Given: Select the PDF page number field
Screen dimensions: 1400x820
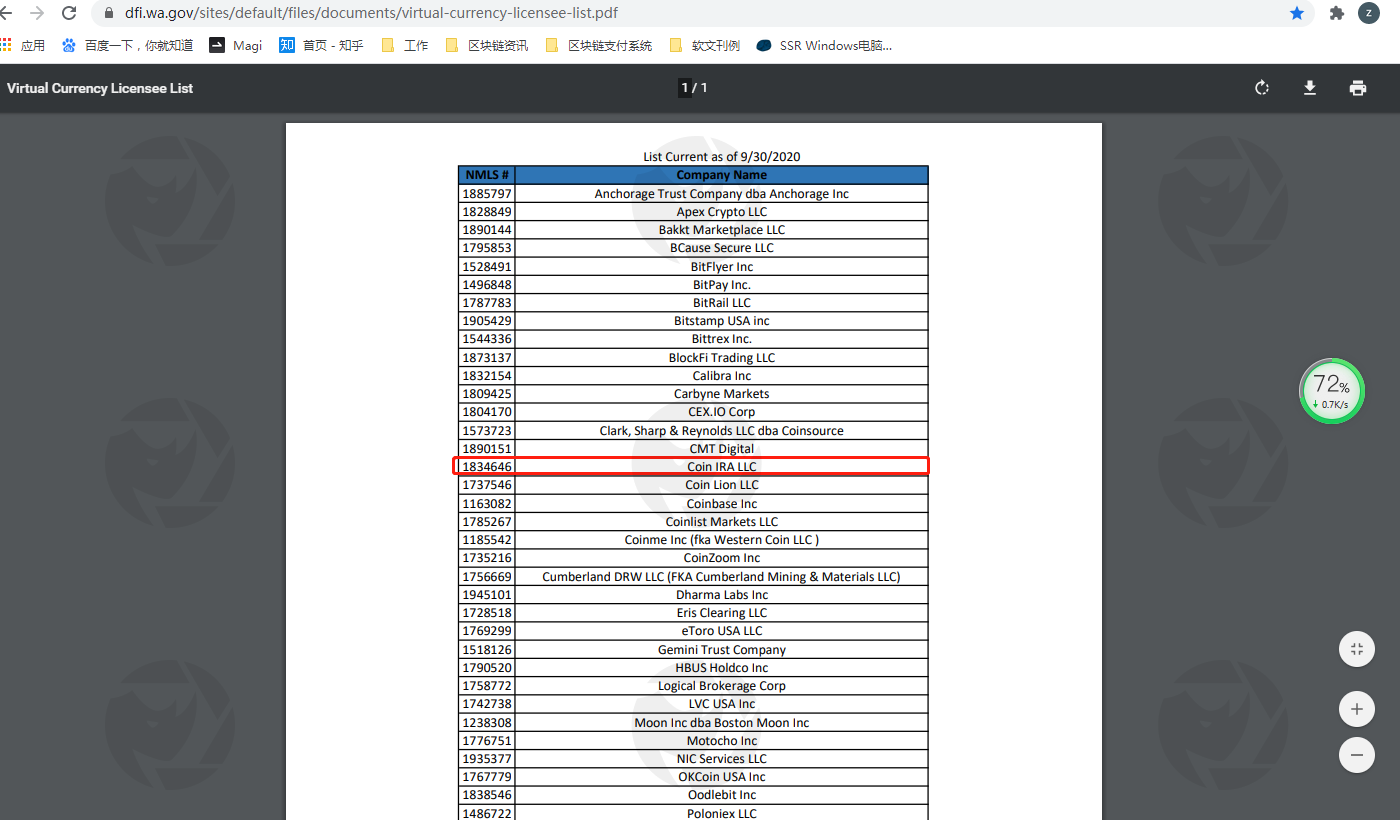Looking at the screenshot, I should pos(686,88).
